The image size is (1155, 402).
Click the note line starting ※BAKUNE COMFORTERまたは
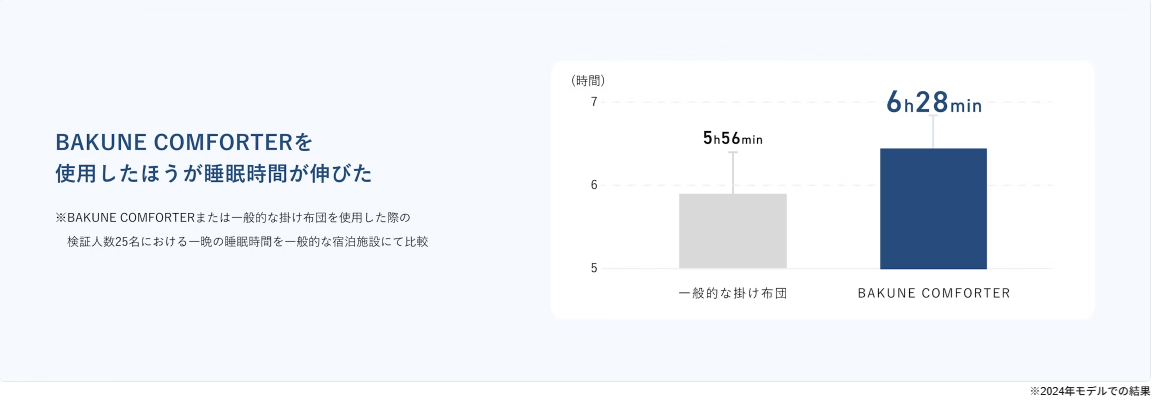click(233, 217)
